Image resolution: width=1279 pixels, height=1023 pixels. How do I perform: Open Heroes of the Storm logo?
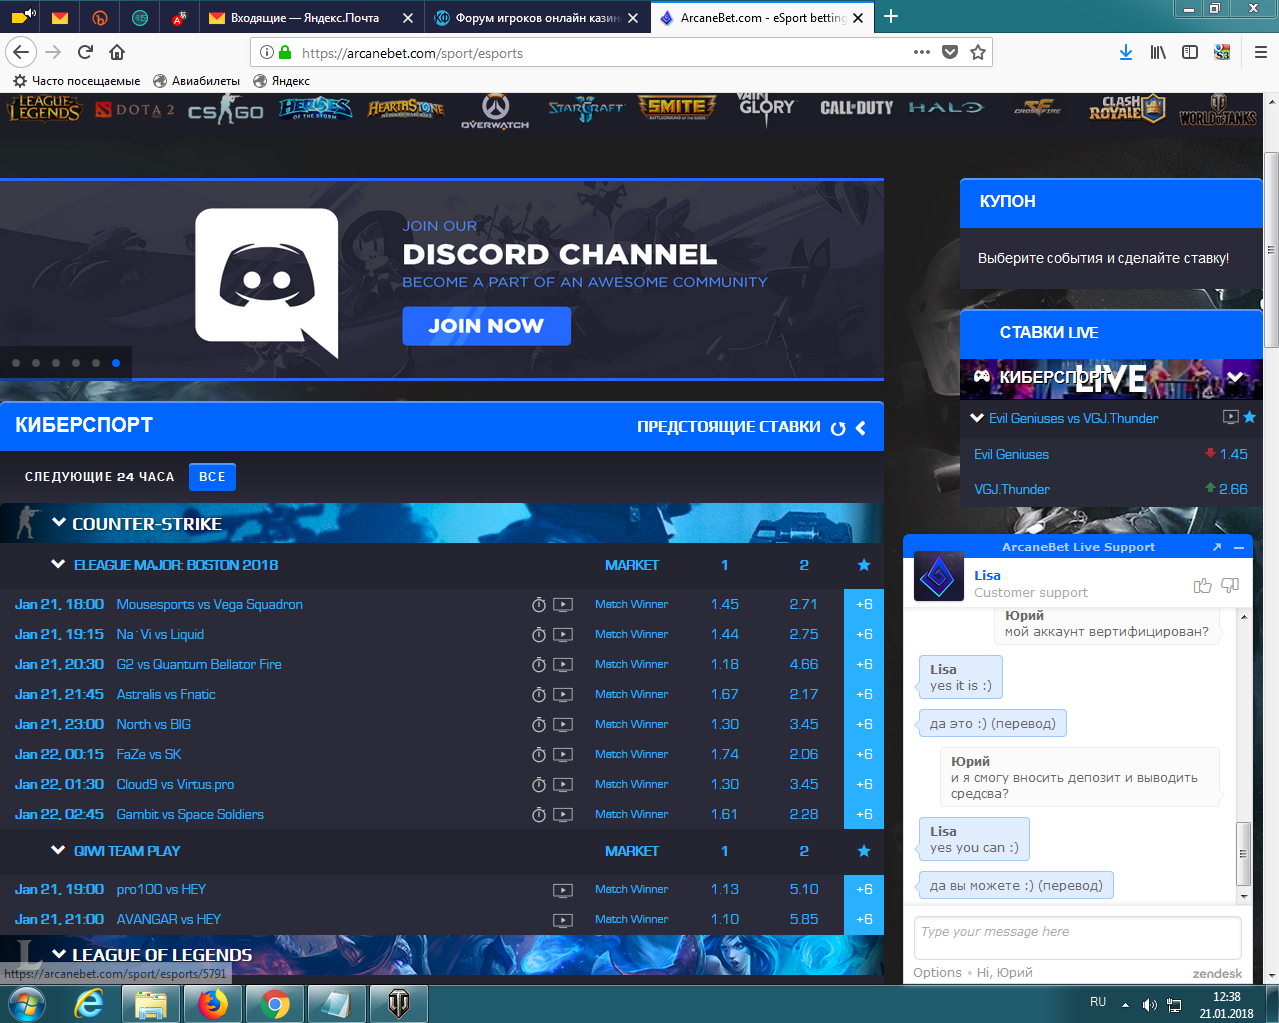coord(315,108)
